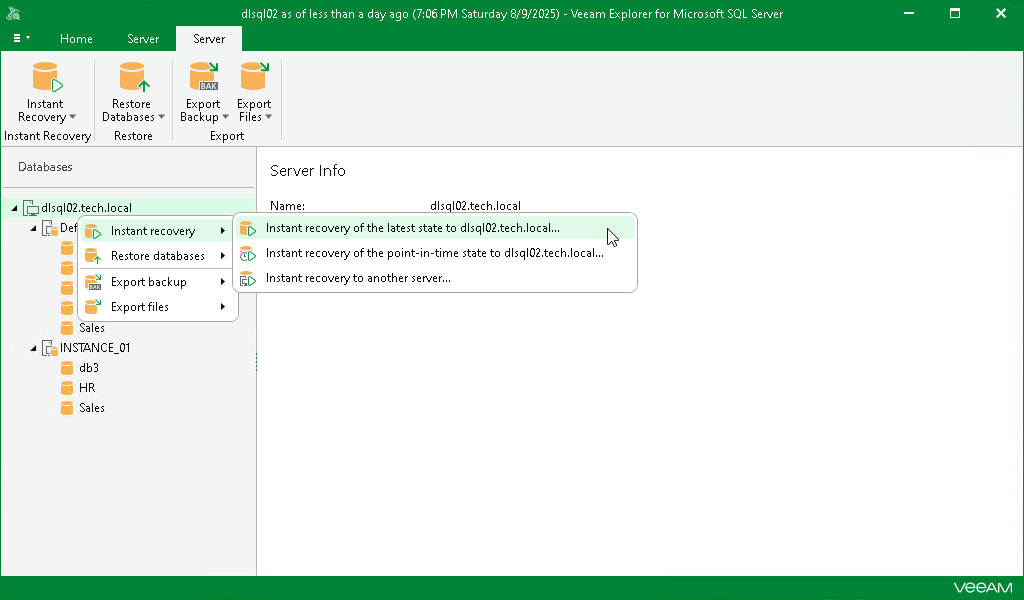This screenshot has height=600, width=1024.
Task: Click the Instant Recovery ribbon icon
Action: coord(47,77)
